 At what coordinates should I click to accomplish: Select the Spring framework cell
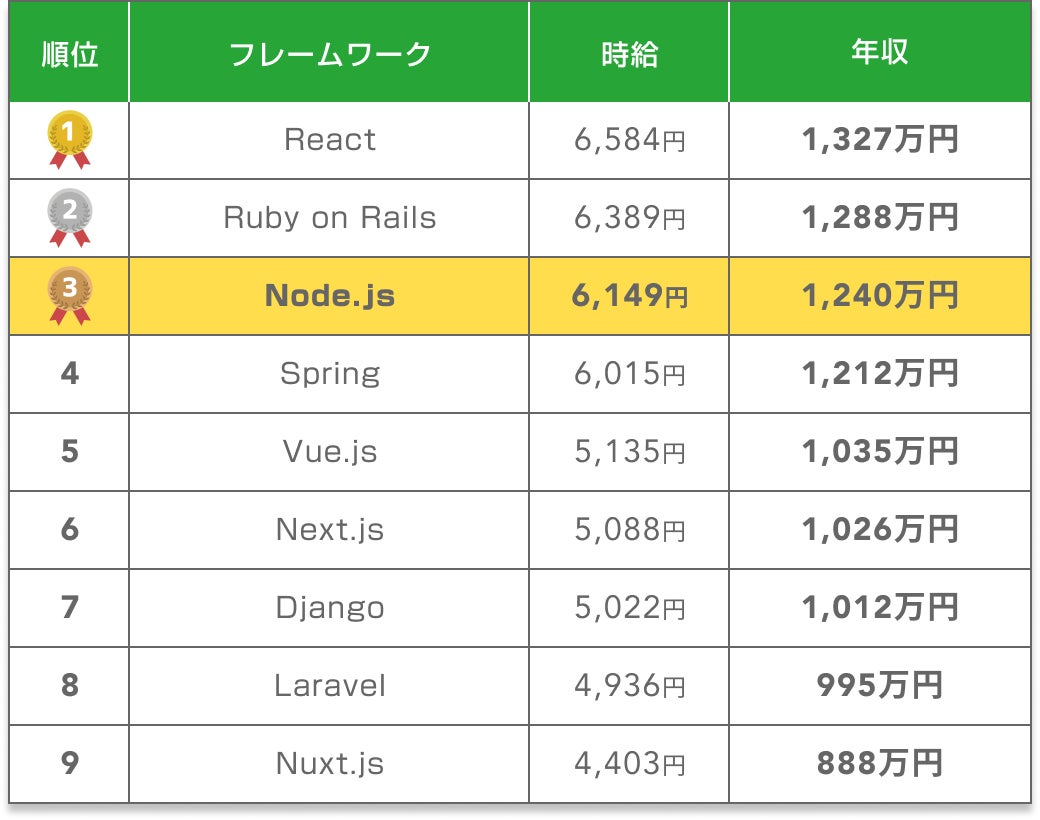click(330, 374)
